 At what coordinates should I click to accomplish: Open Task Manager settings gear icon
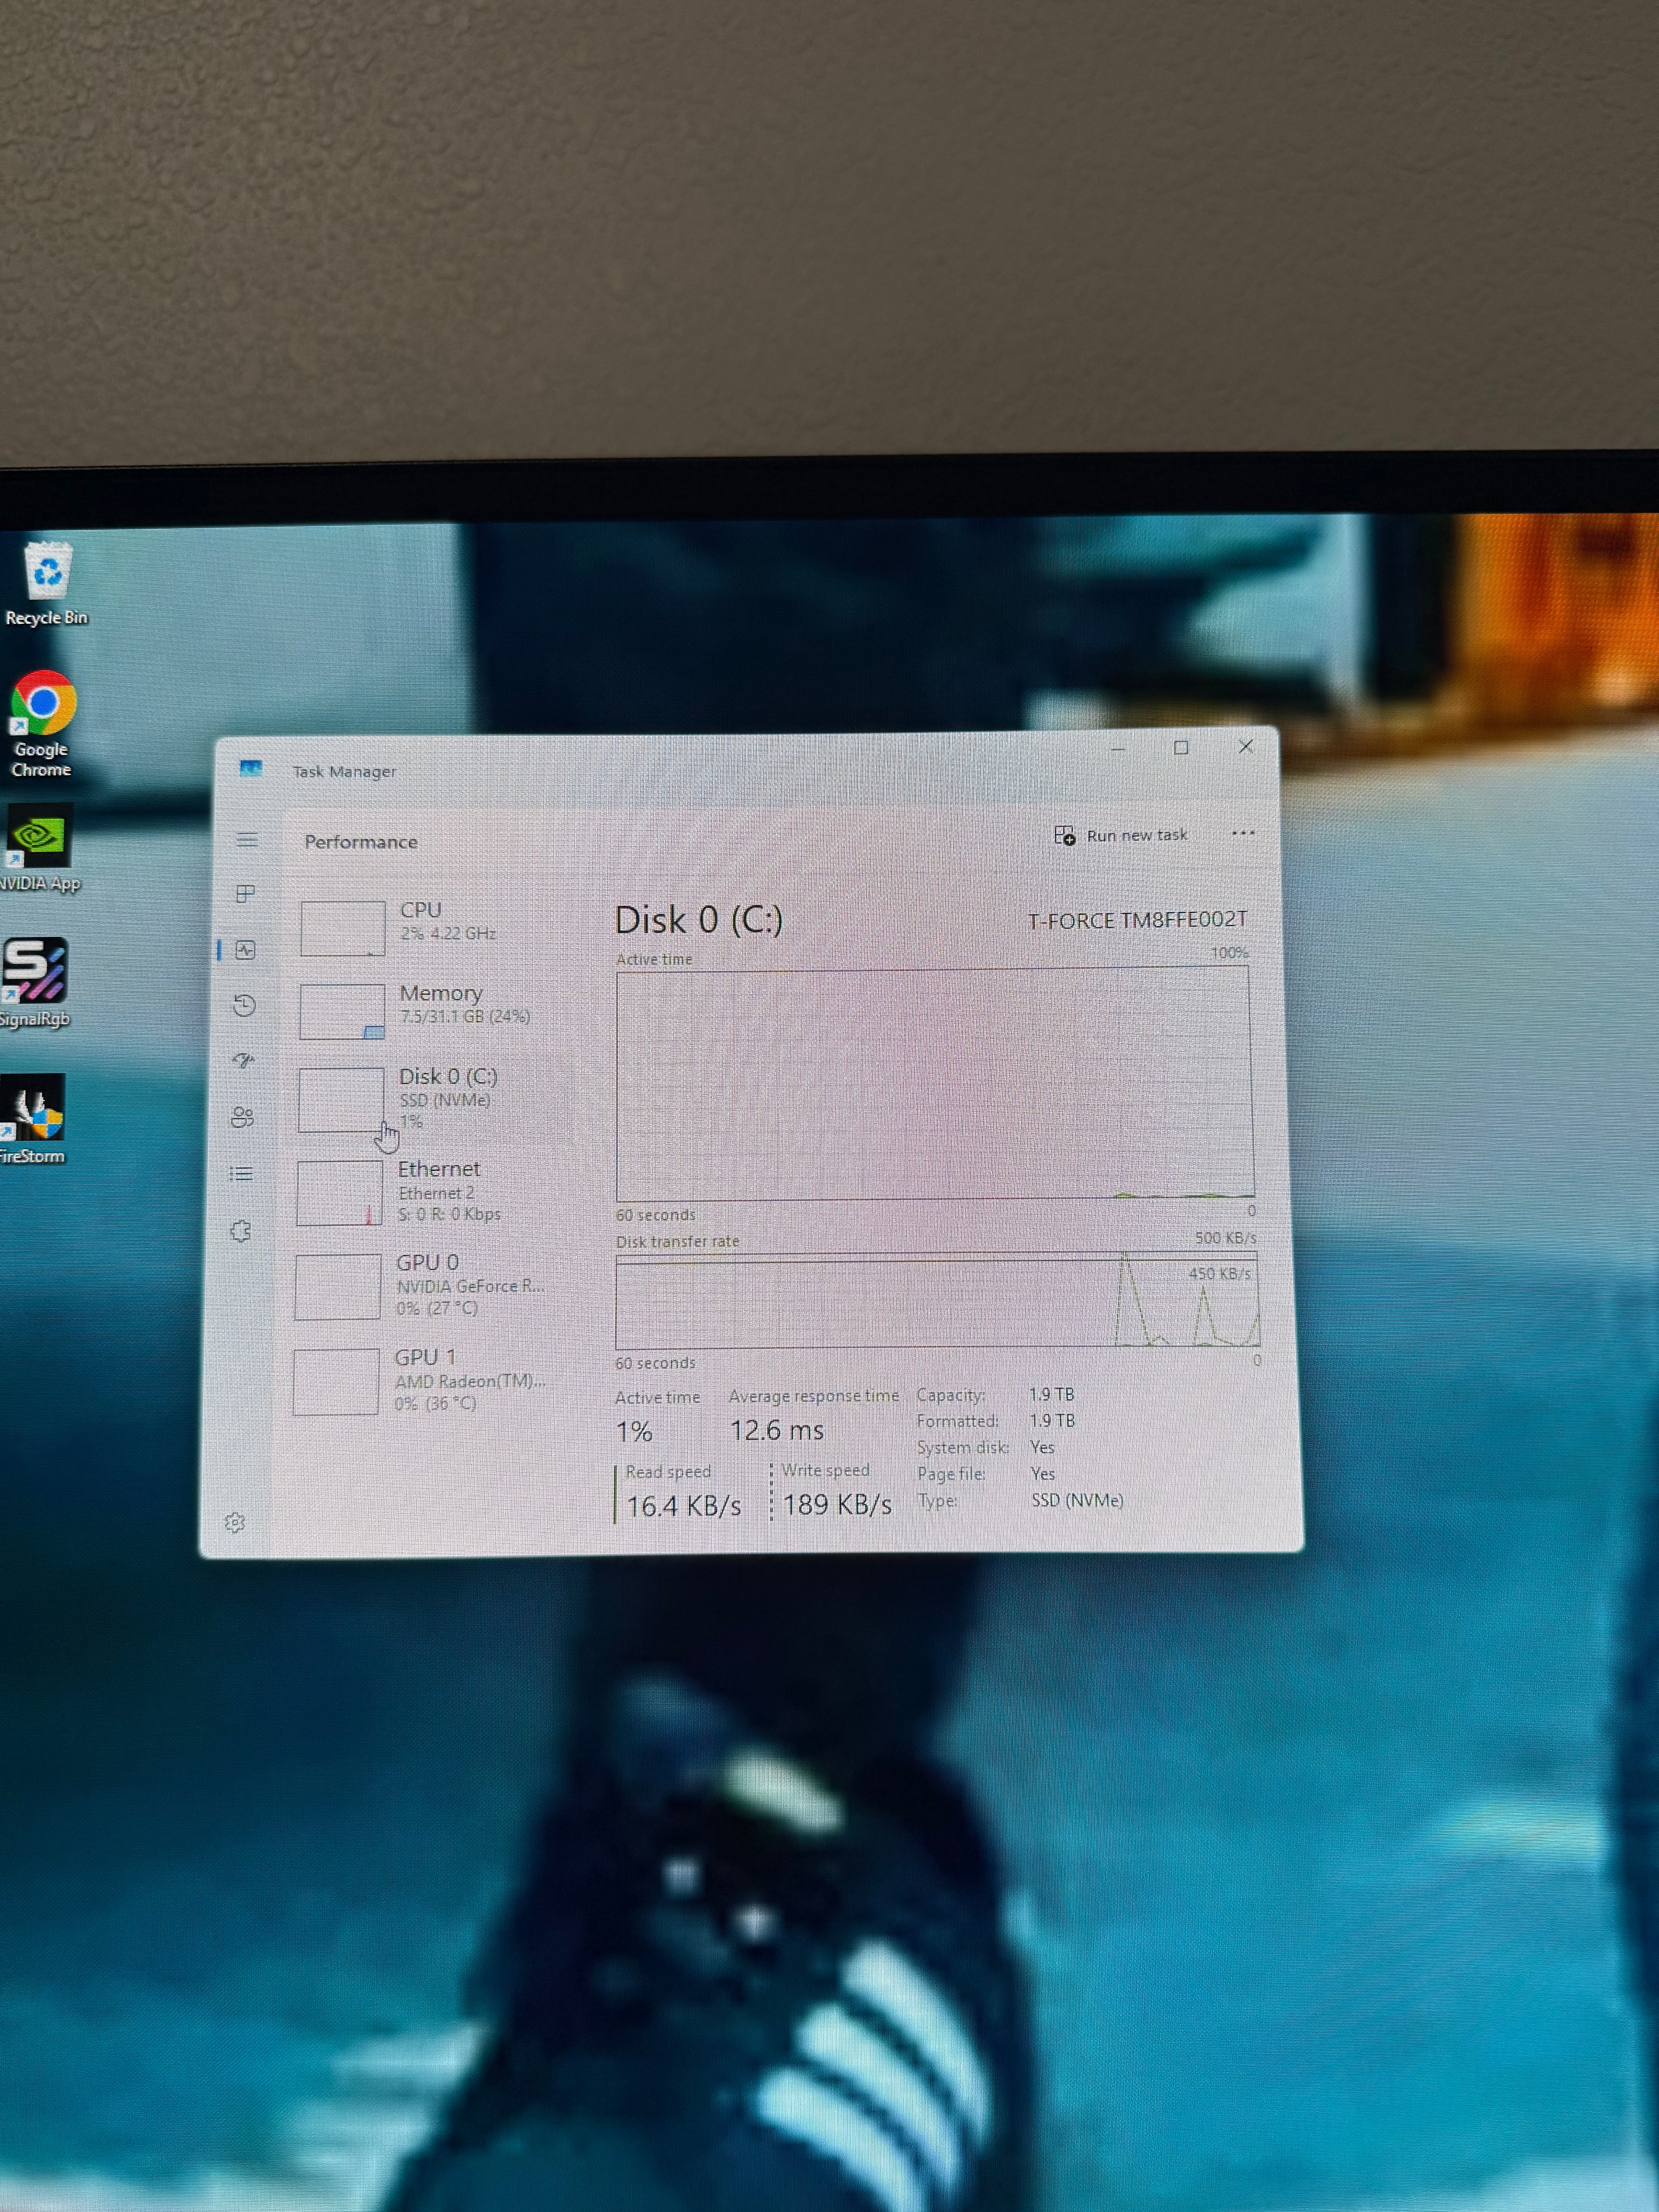(x=235, y=1522)
